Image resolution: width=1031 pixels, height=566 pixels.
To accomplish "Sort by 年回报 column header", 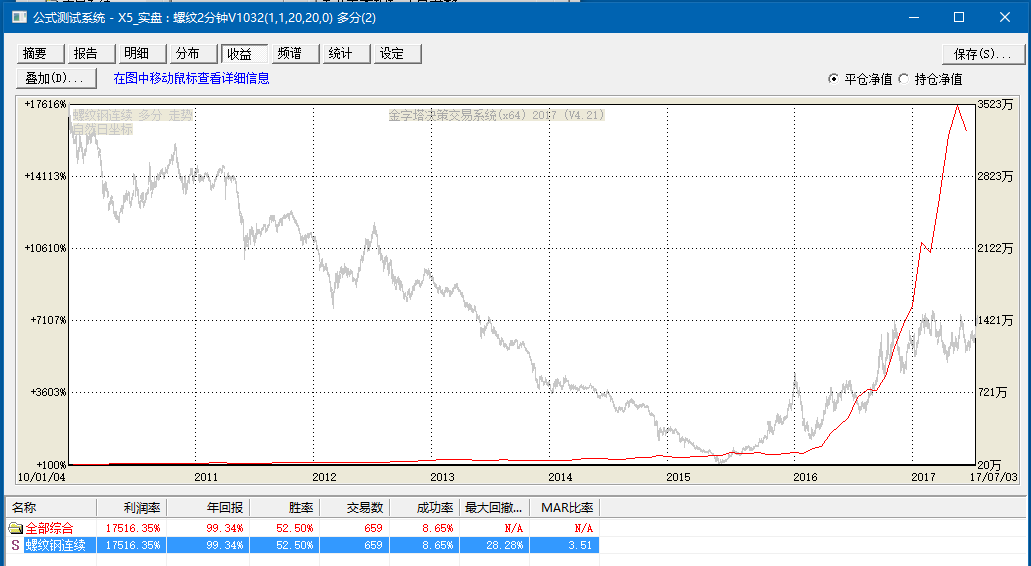I will [208, 507].
